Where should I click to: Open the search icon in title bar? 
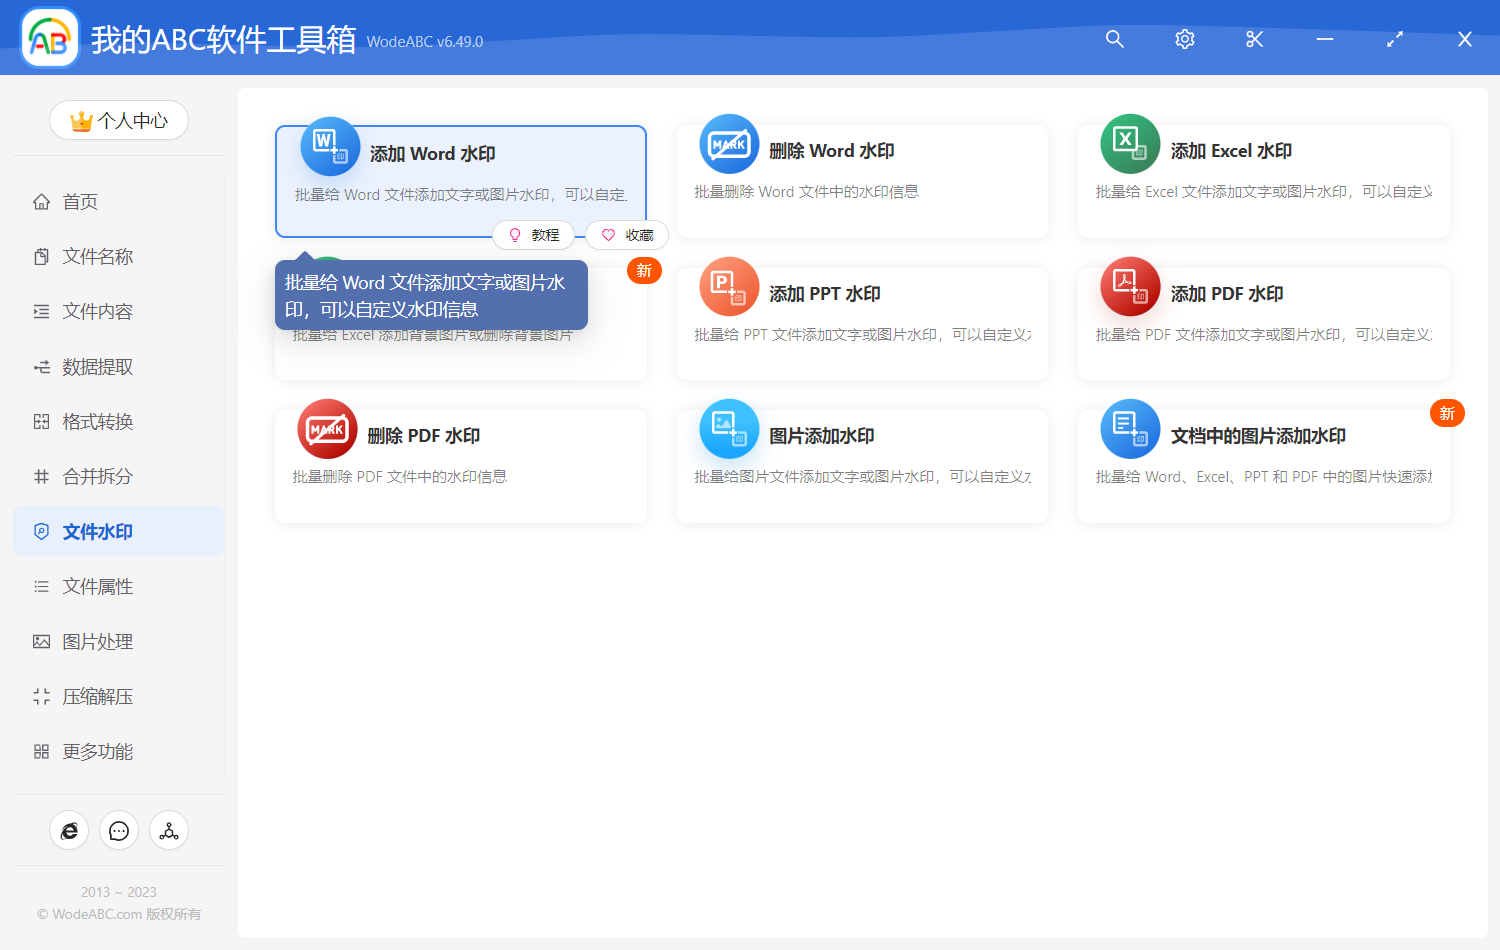[1114, 39]
